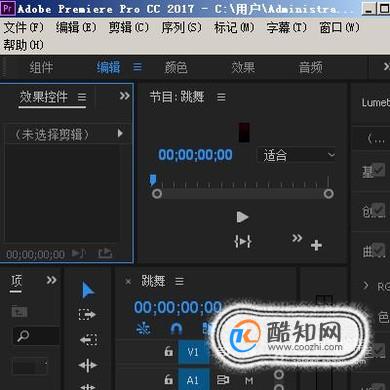The width and height of the screenshot is (390, 390).
Task: Toggle the Lumetri 曲 section checkbox
Action: (379, 250)
